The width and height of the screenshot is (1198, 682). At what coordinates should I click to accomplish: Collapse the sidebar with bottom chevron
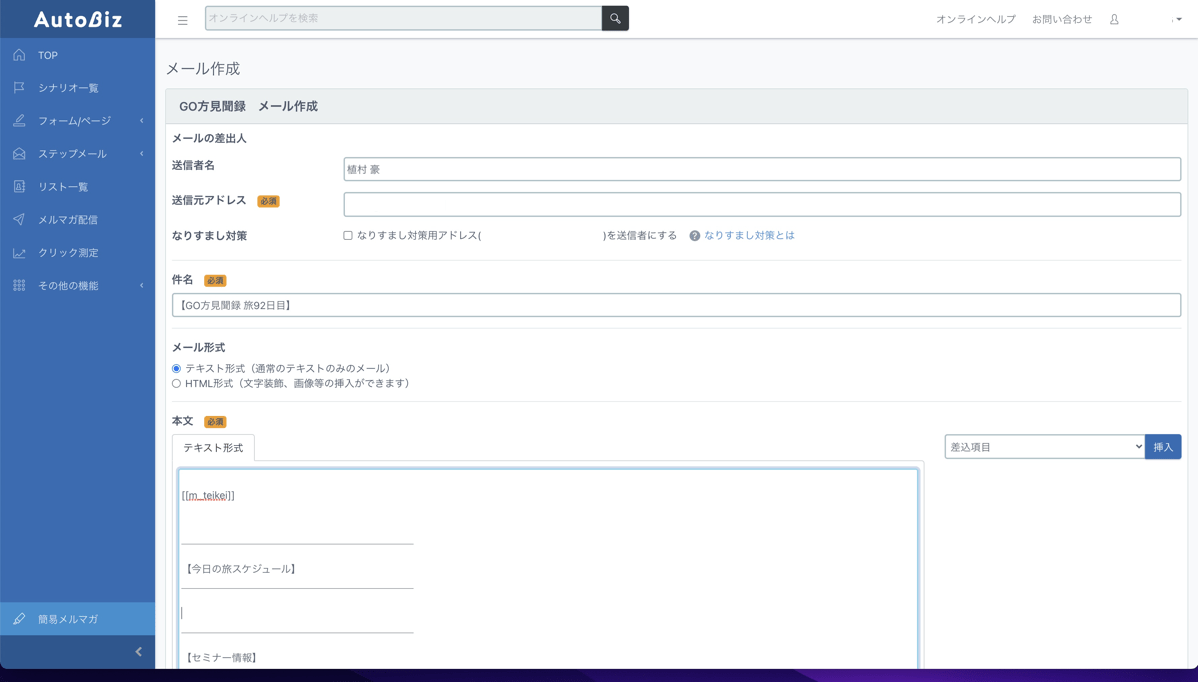click(x=138, y=651)
